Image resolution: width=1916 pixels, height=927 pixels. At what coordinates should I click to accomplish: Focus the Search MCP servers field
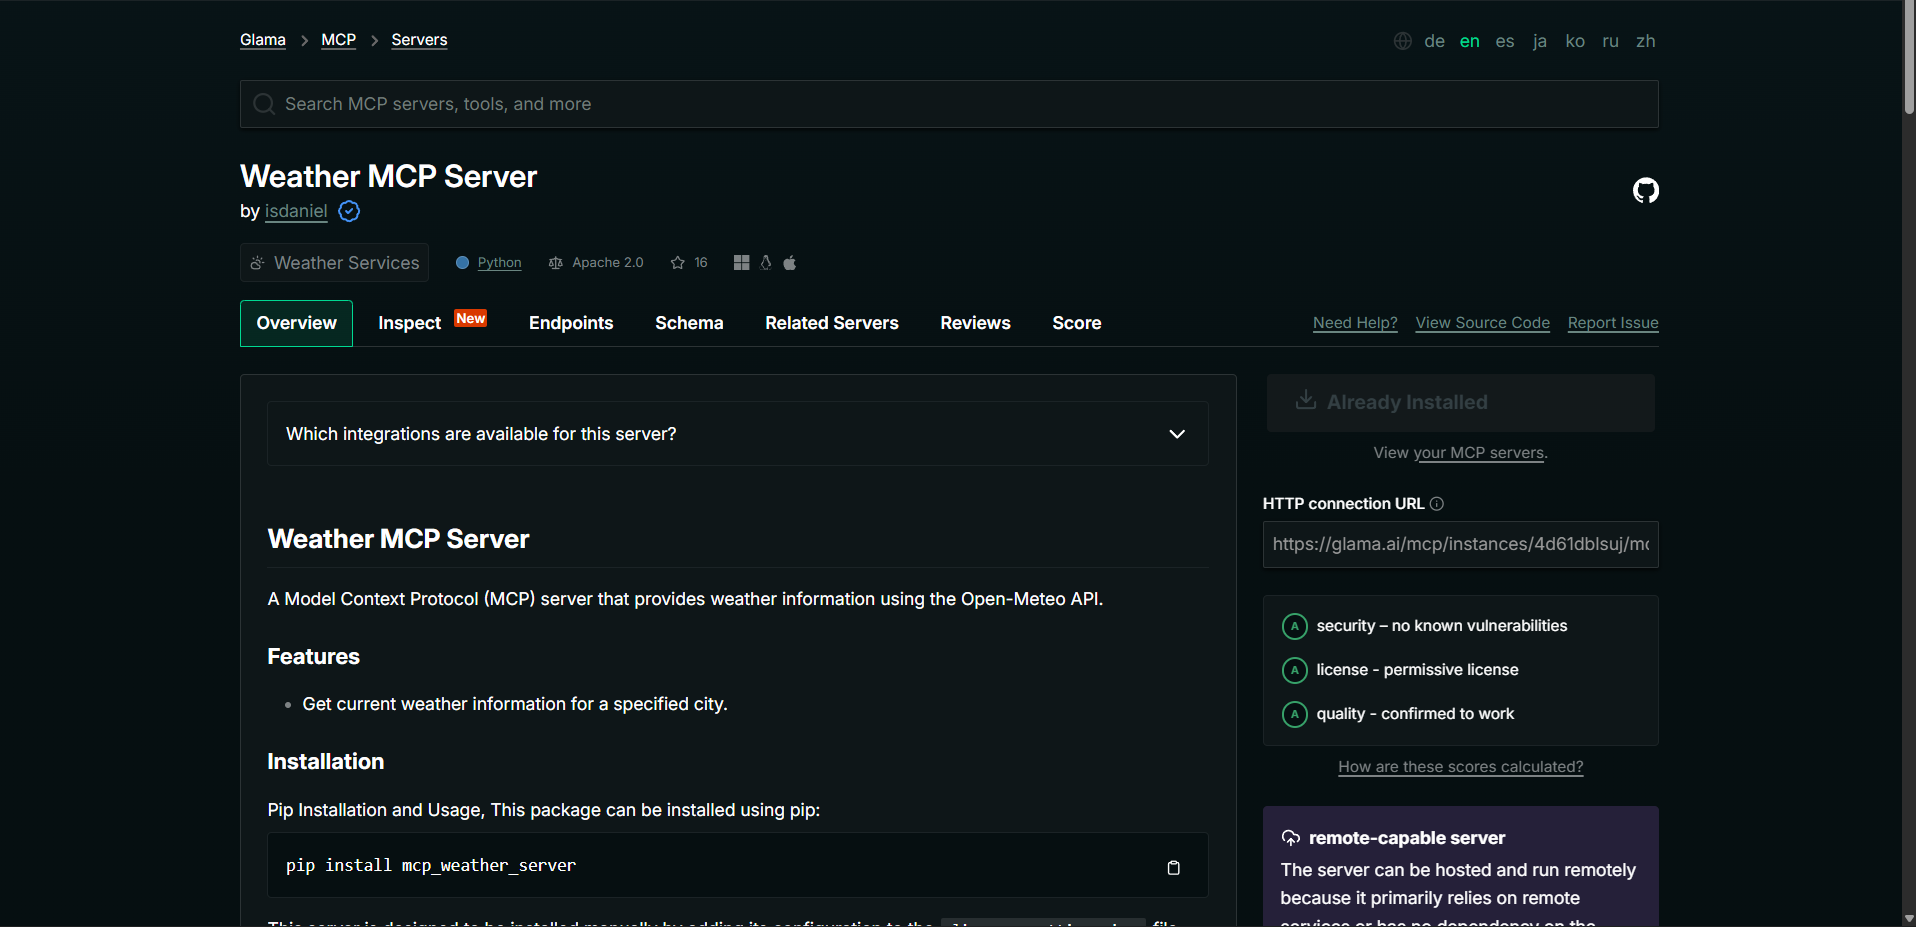click(x=948, y=104)
